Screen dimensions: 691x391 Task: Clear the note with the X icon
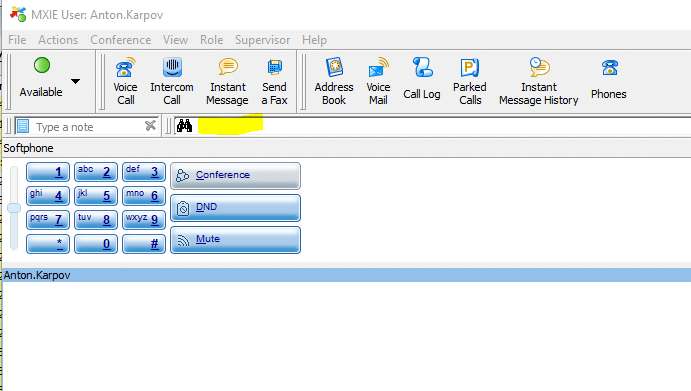tap(150, 126)
